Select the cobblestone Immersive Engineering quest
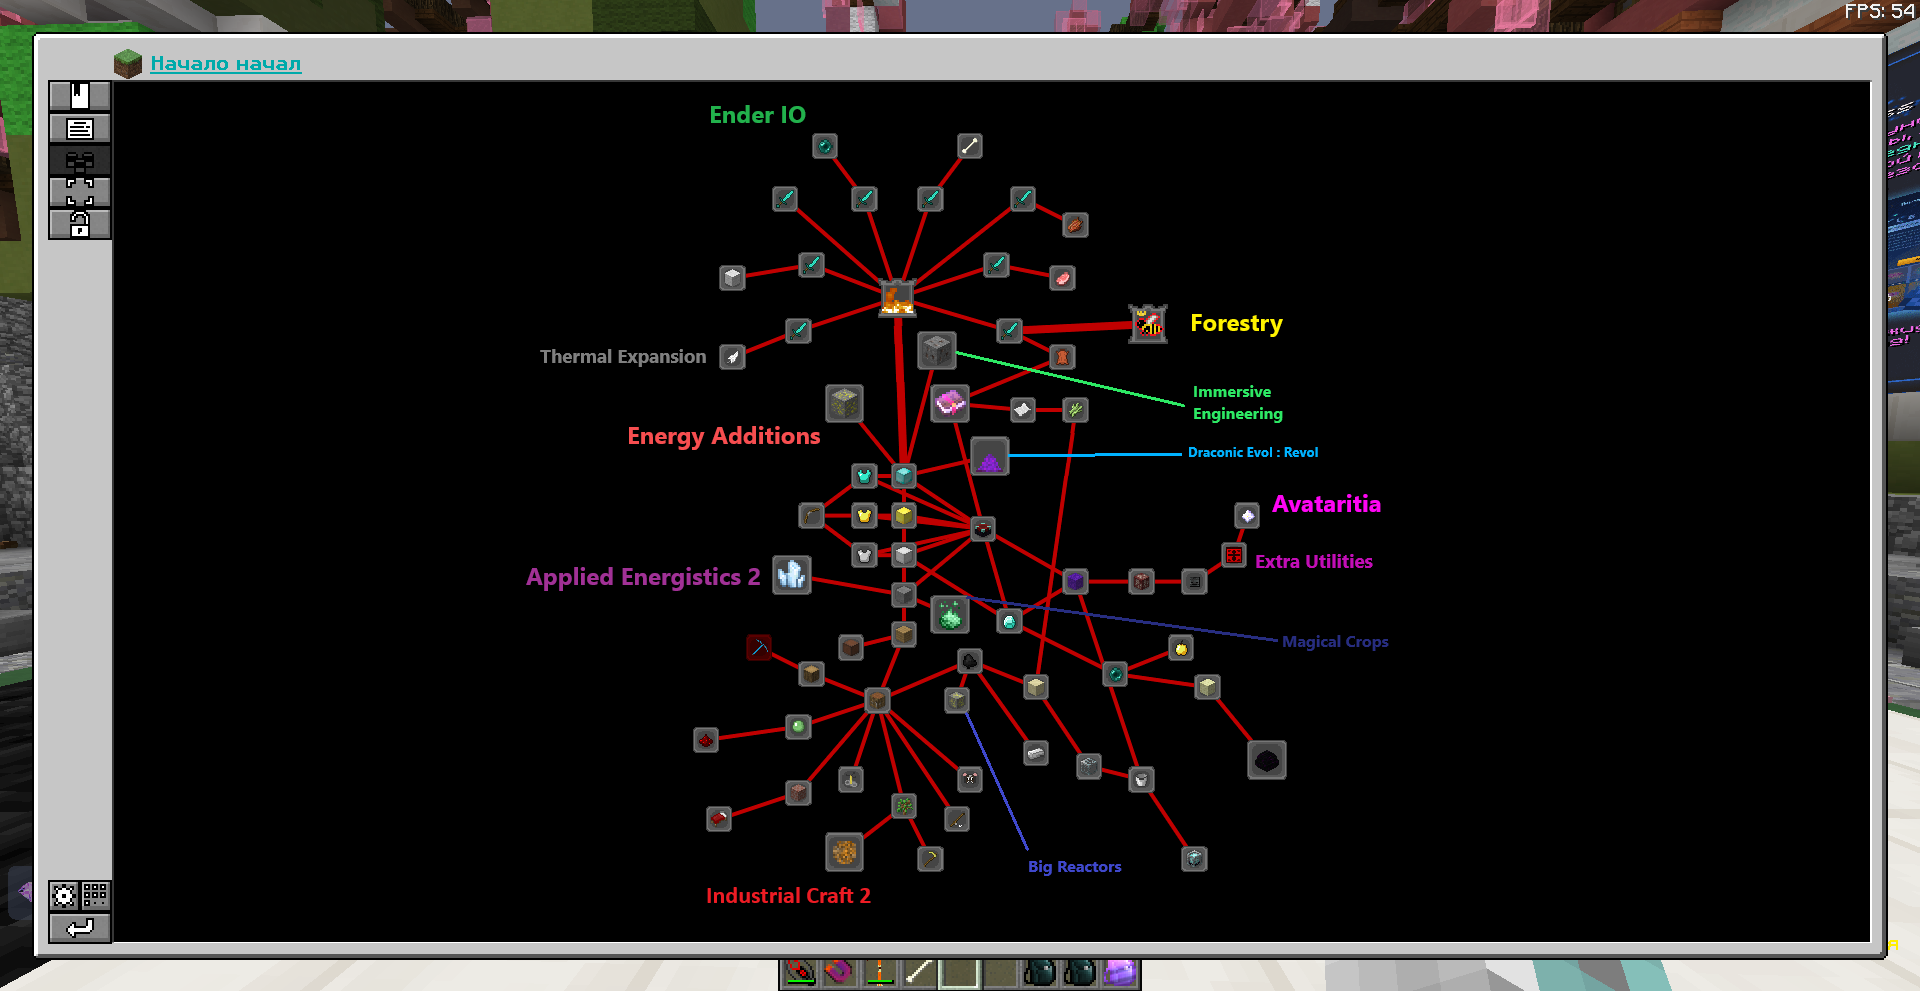 (x=937, y=351)
